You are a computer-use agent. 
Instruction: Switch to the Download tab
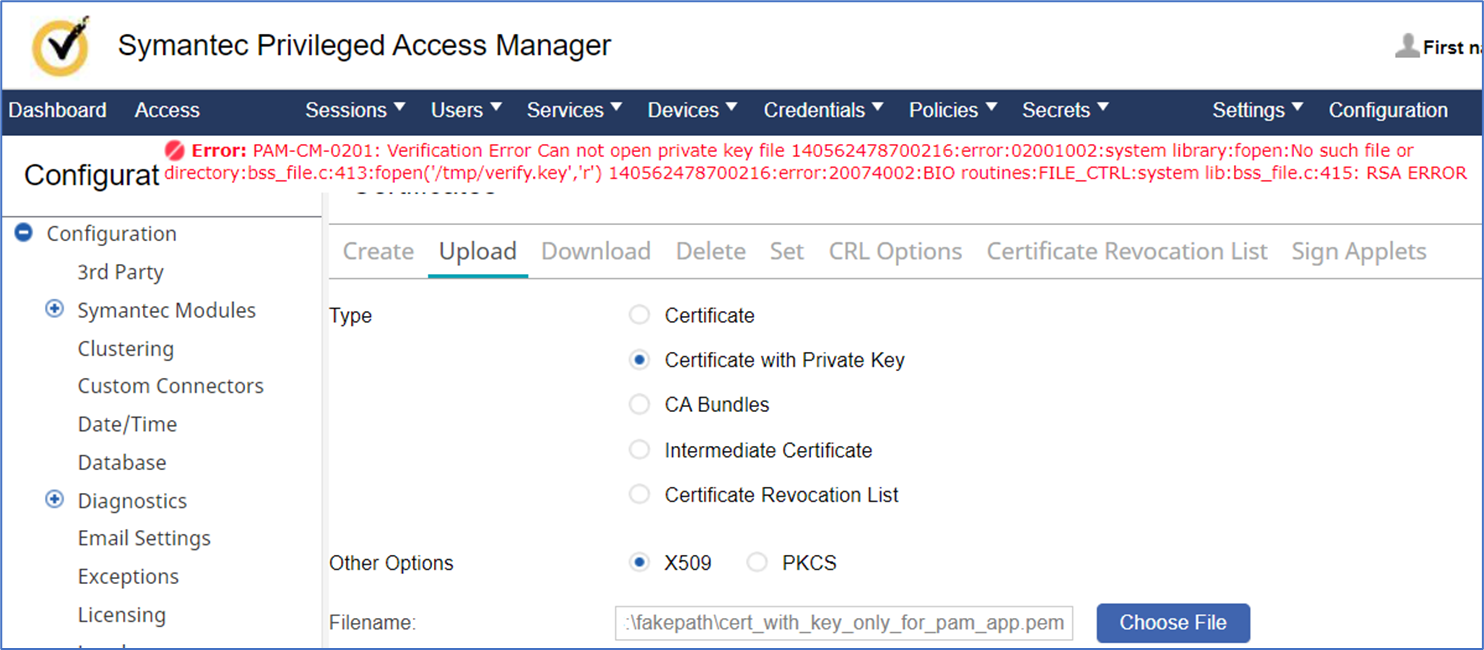596,251
